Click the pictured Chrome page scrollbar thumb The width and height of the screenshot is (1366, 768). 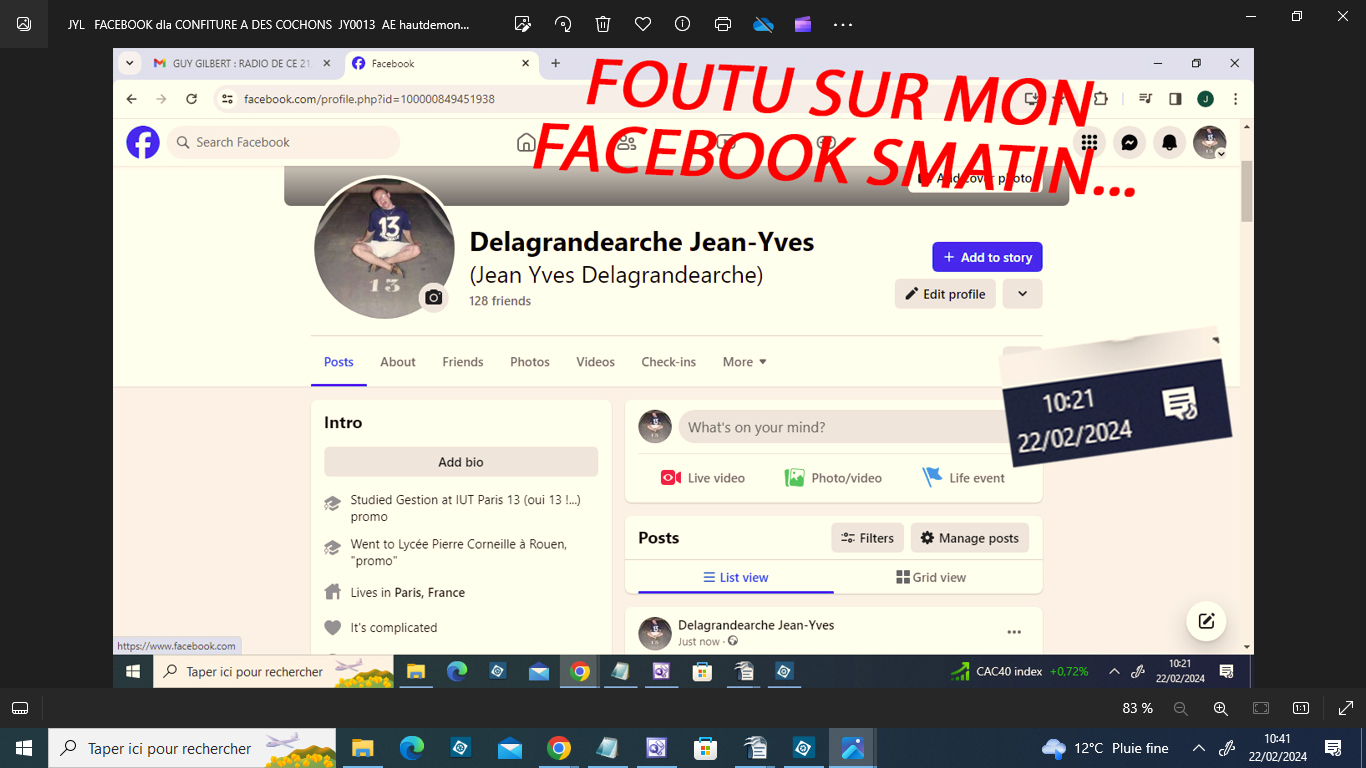(1246, 191)
